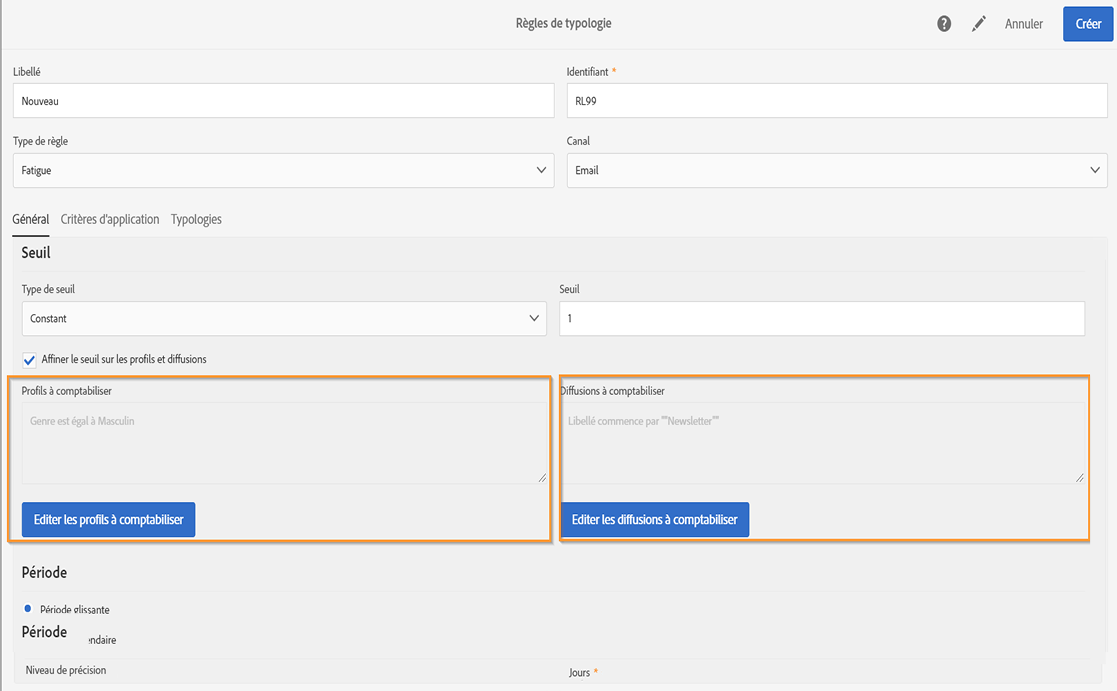This screenshot has width=1117, height=691.
Task: Click into the Identifiant field
Action: [836, 101]
